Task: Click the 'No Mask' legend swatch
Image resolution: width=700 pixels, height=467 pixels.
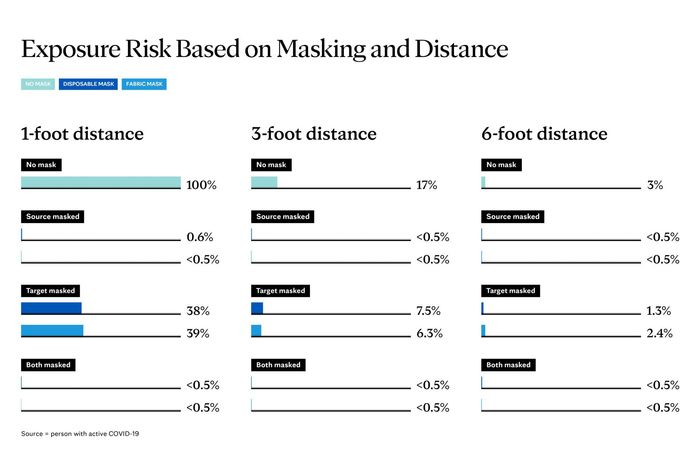Action: [x=38, y=85]
